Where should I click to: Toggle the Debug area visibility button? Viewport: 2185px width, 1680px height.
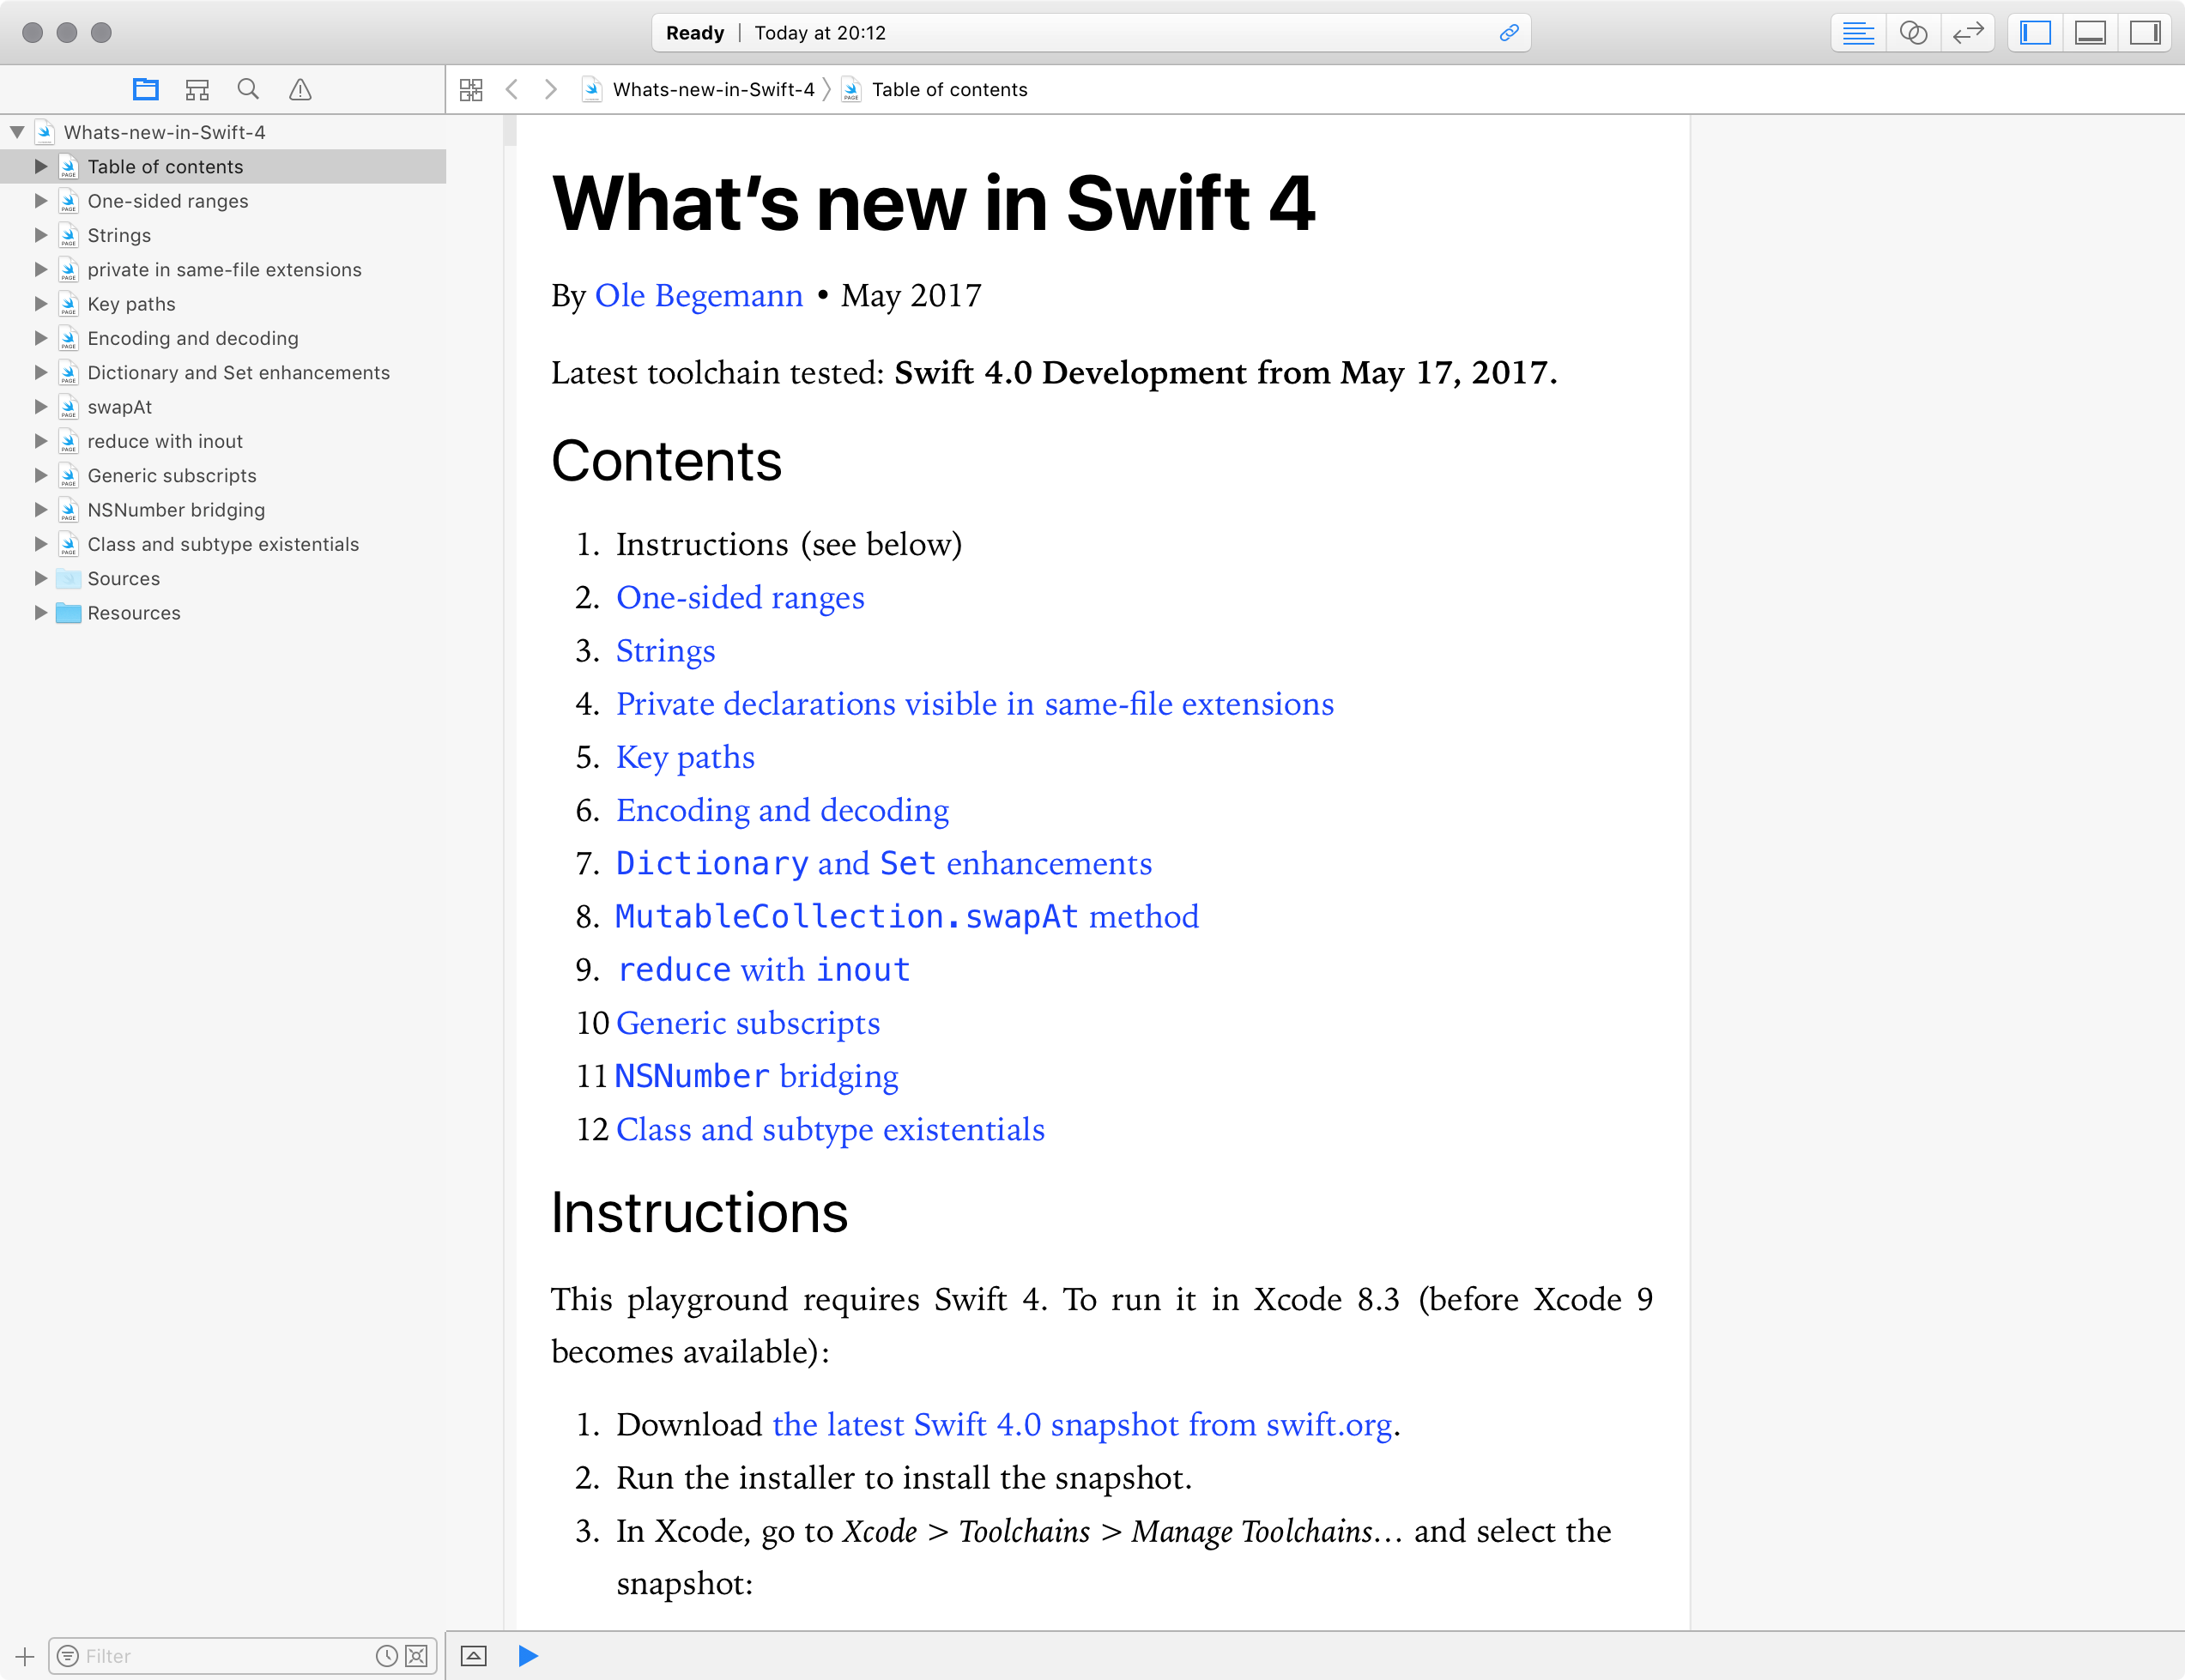pos(2090,33)
